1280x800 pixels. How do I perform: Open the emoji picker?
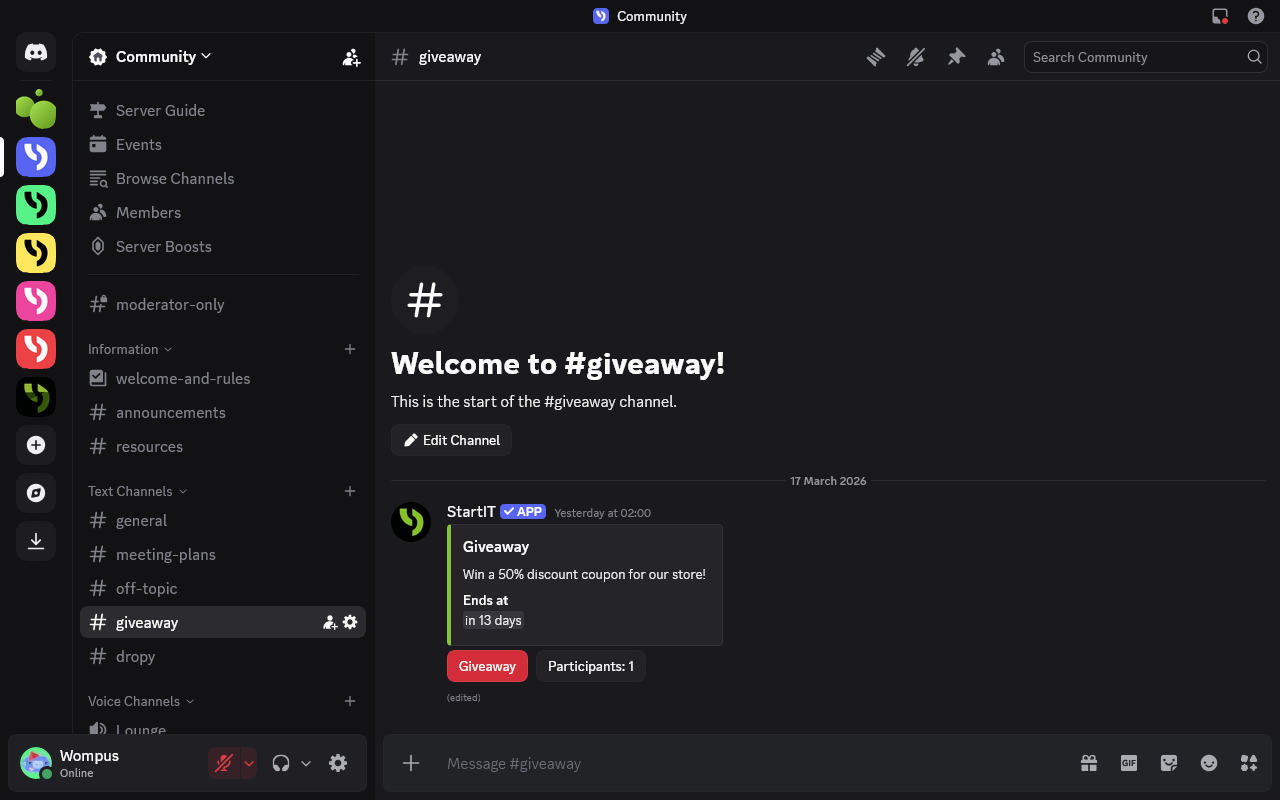pos(1208,763)
